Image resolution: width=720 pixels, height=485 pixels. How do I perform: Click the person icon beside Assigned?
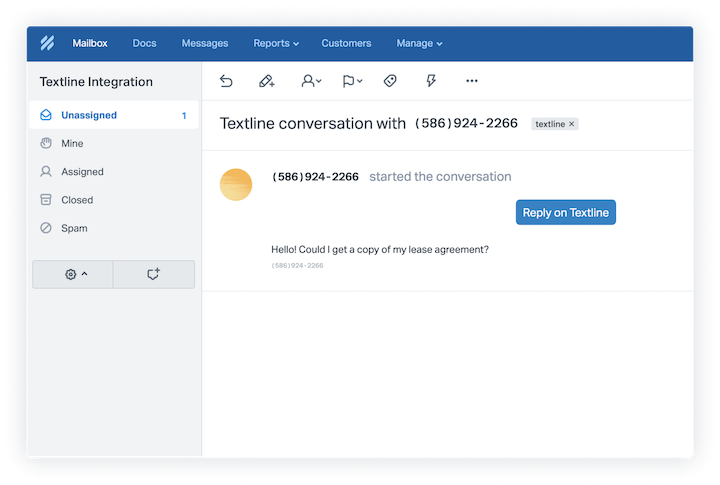pos(46,172)
